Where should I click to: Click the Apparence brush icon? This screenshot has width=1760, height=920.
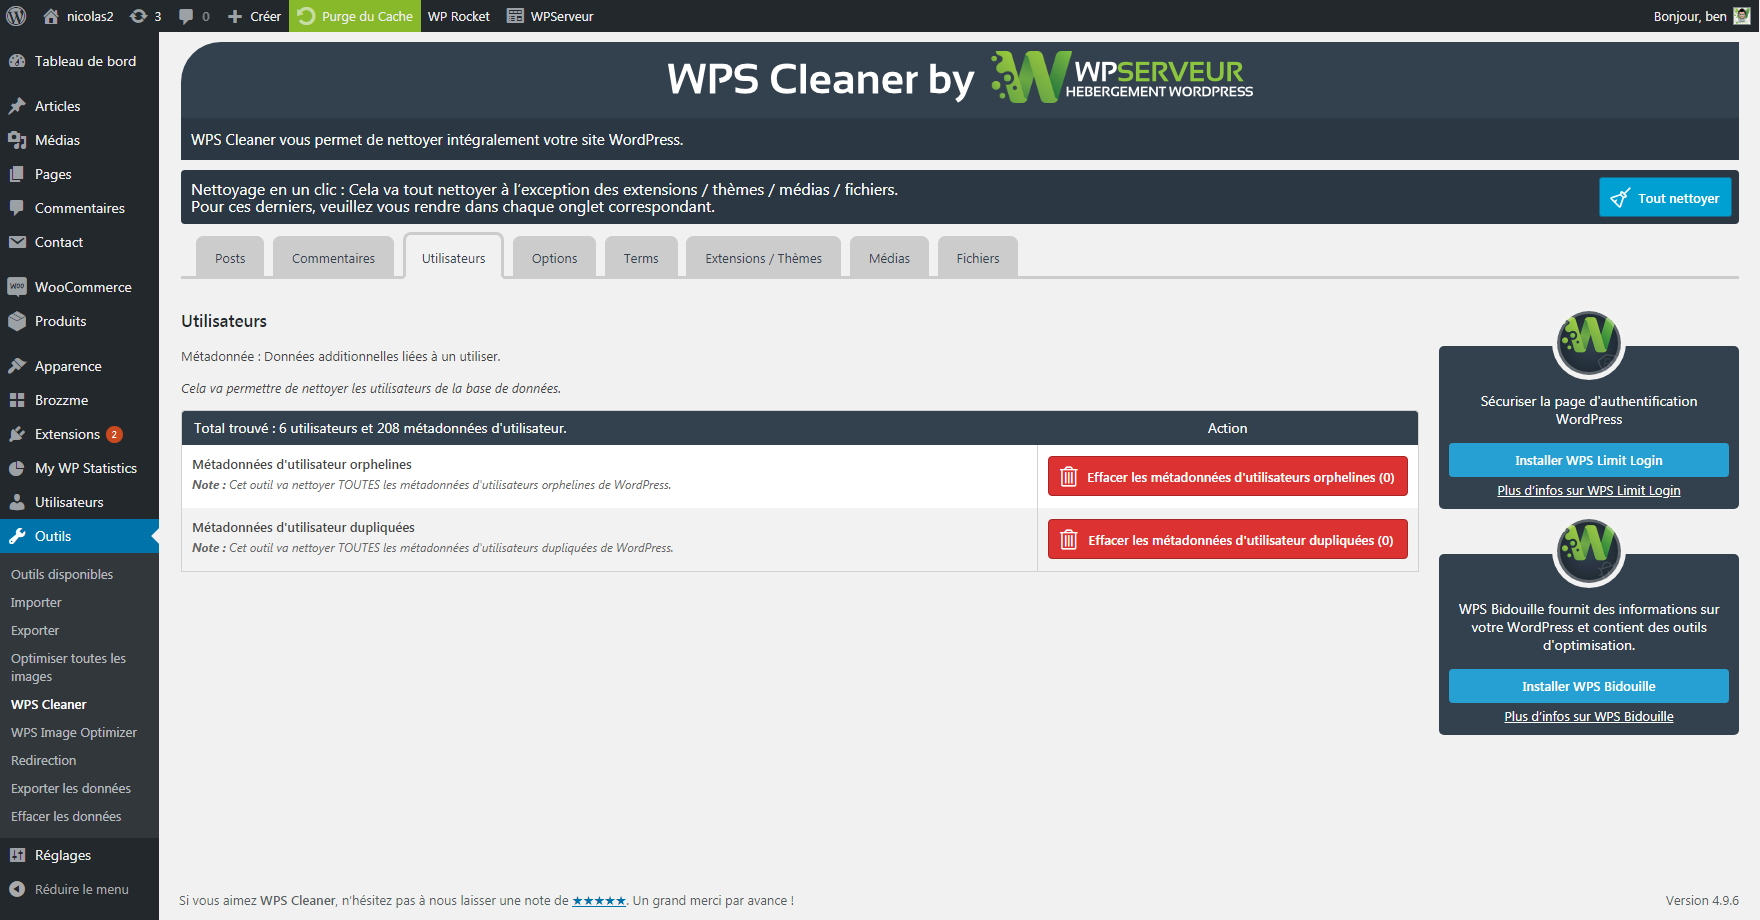(17, 366)
